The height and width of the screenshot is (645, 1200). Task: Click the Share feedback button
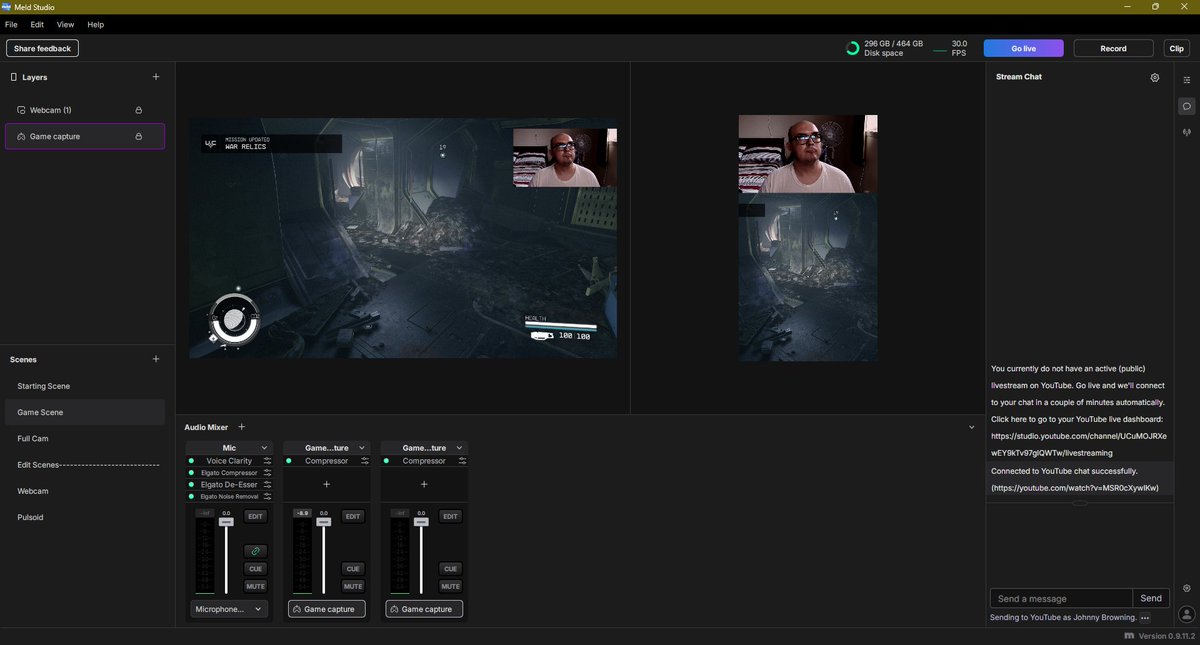click(x=42, y=48)
